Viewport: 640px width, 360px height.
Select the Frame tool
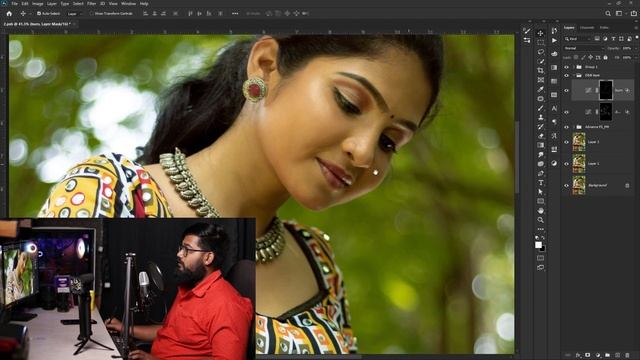click(540, 80)
